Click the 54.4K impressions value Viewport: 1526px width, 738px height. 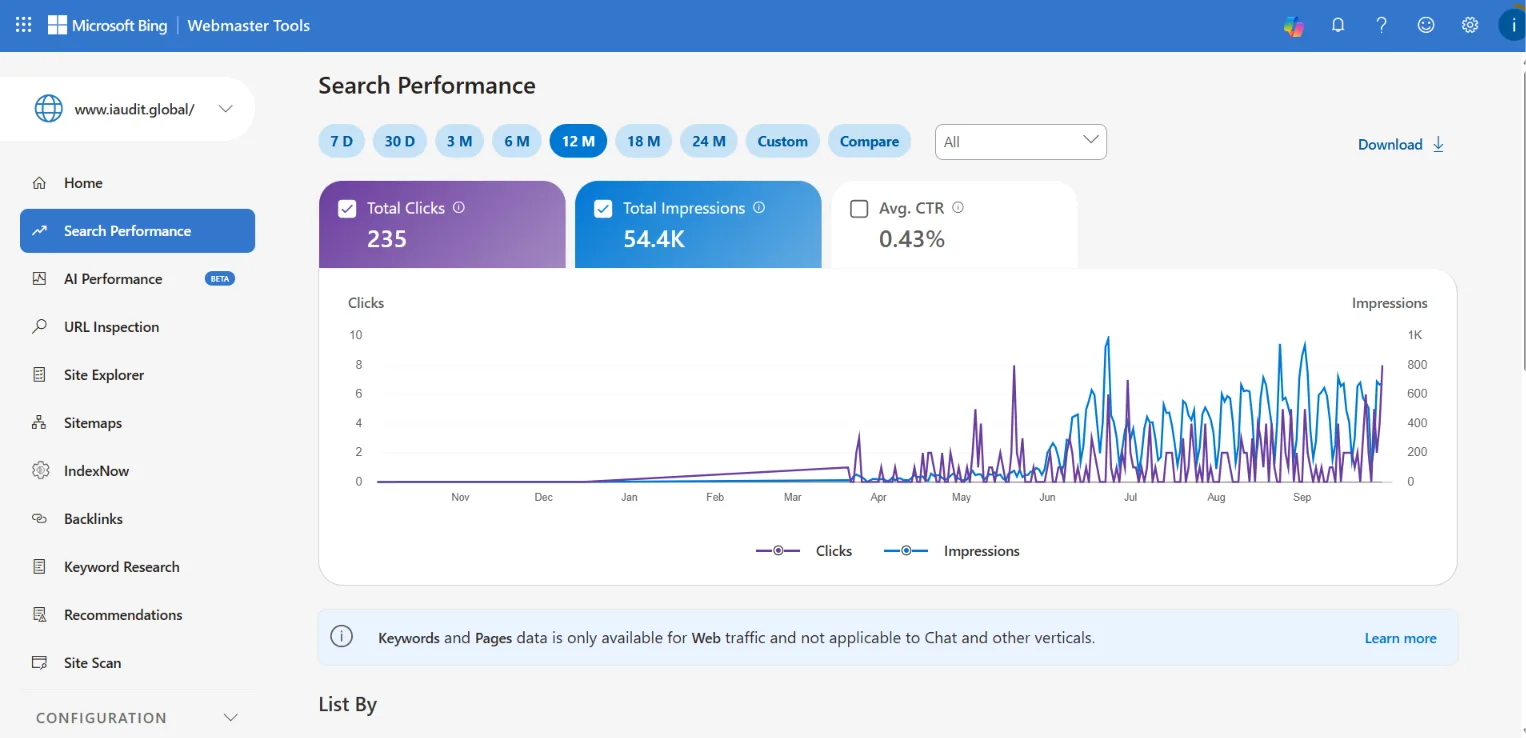pos(654,239)
